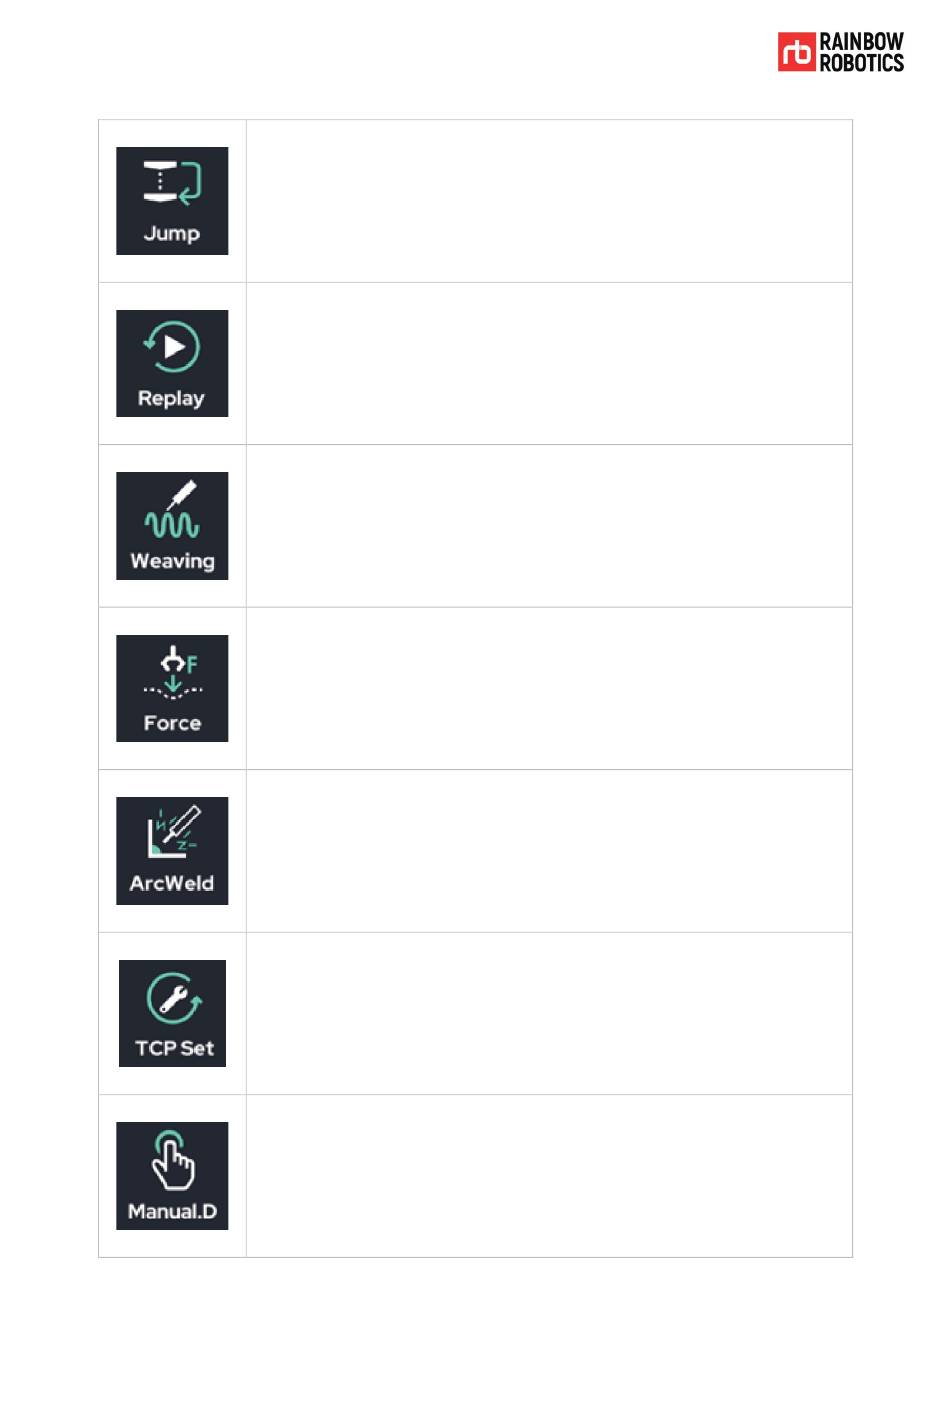Click the empty cell beside ArcWeld
Image resolution: width=950 pixels, height=1419 pixels.
click(549, 851)
